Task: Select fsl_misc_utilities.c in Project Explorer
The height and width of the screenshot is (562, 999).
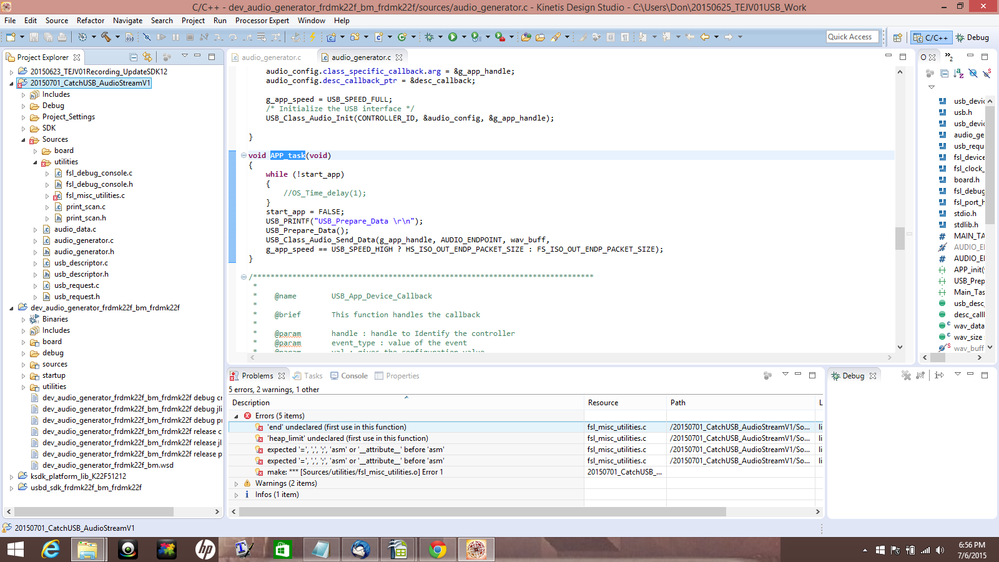Action: point(95,196)
